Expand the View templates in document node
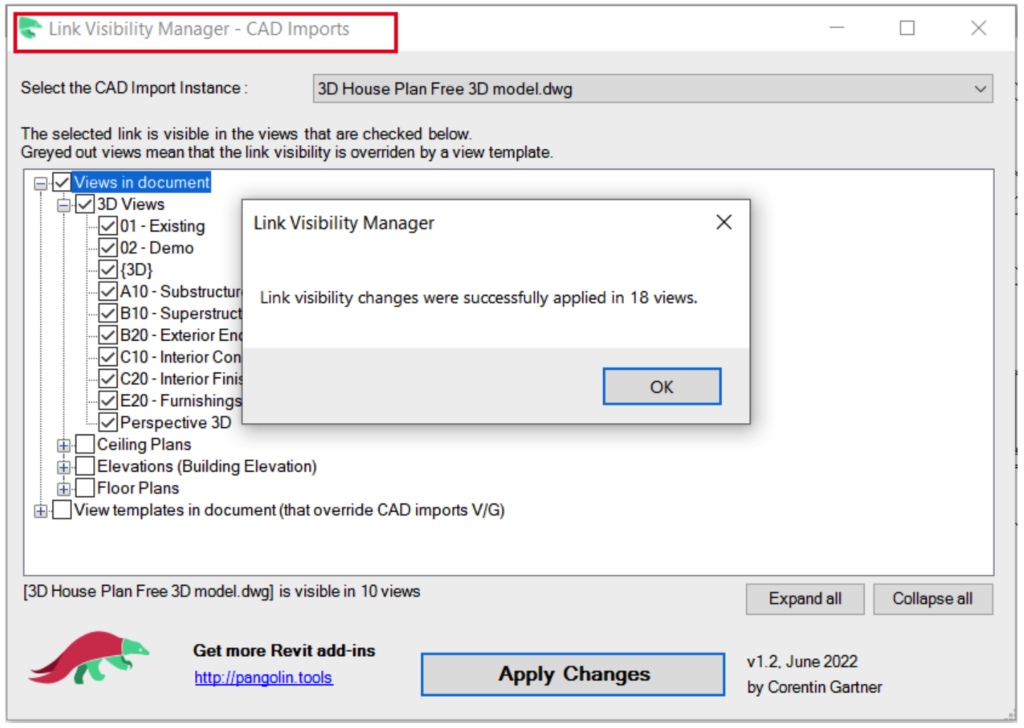 click(x=41, y=511)
